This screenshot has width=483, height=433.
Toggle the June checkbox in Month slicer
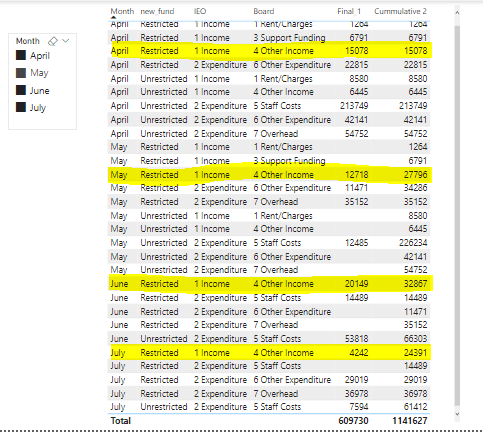pyautogui.click(x=21, y=90)
